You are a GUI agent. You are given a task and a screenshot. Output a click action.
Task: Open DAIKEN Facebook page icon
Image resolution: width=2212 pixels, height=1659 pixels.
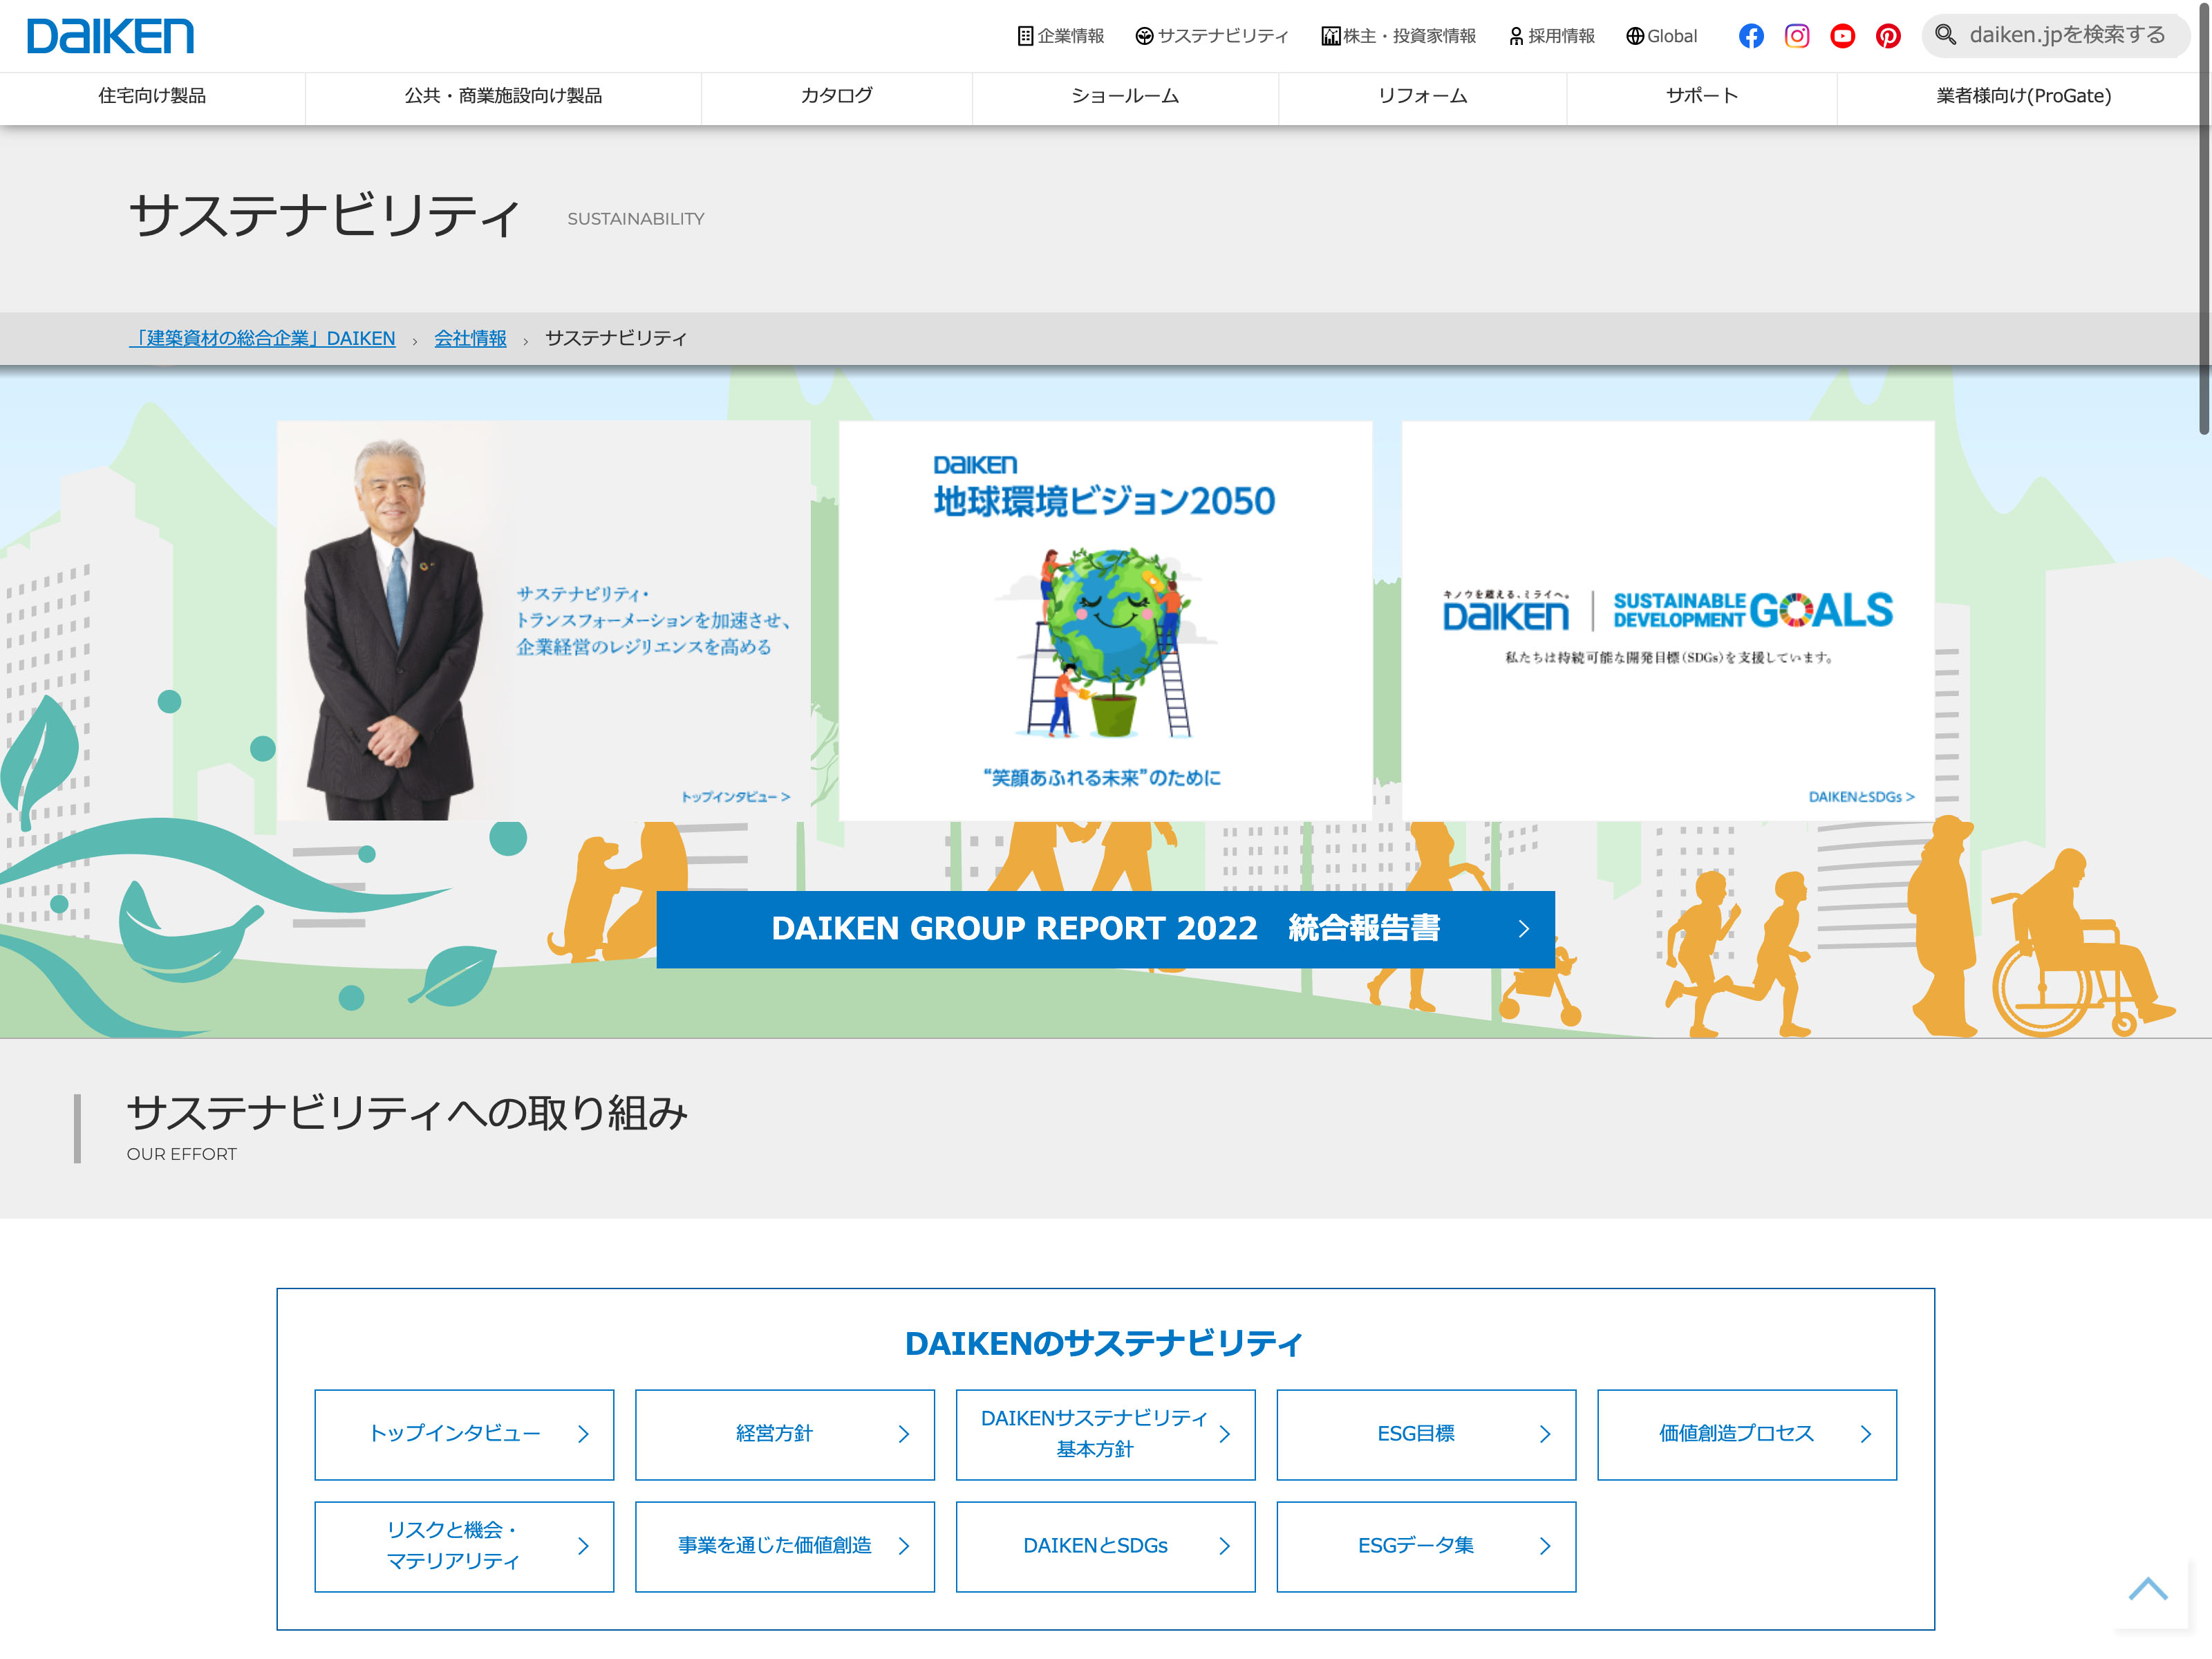click(x=1750, y=36)
